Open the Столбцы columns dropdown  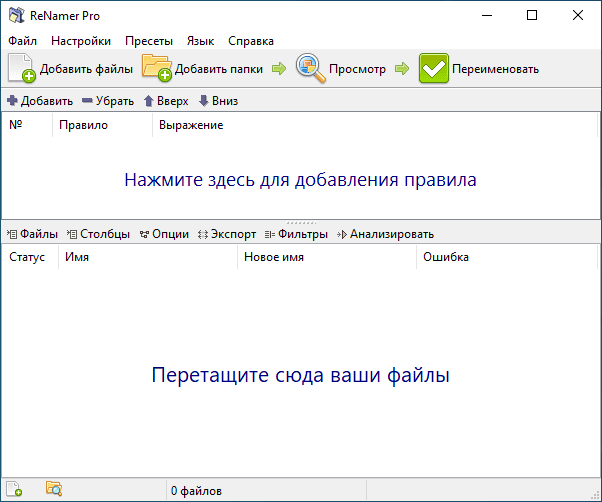[x=98, y=234]
